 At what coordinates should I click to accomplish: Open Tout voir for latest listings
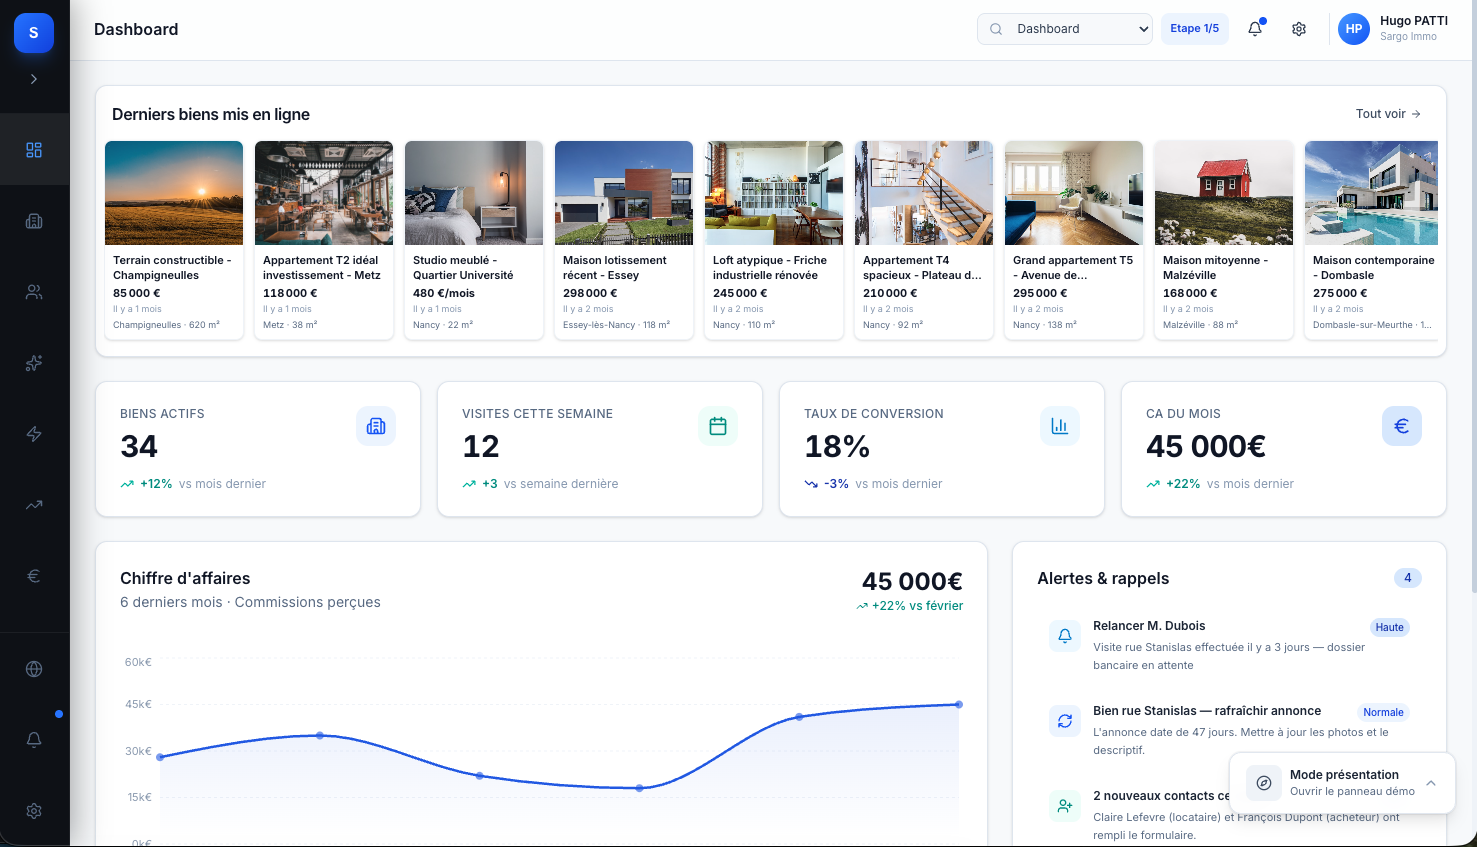pos(1387,114)
